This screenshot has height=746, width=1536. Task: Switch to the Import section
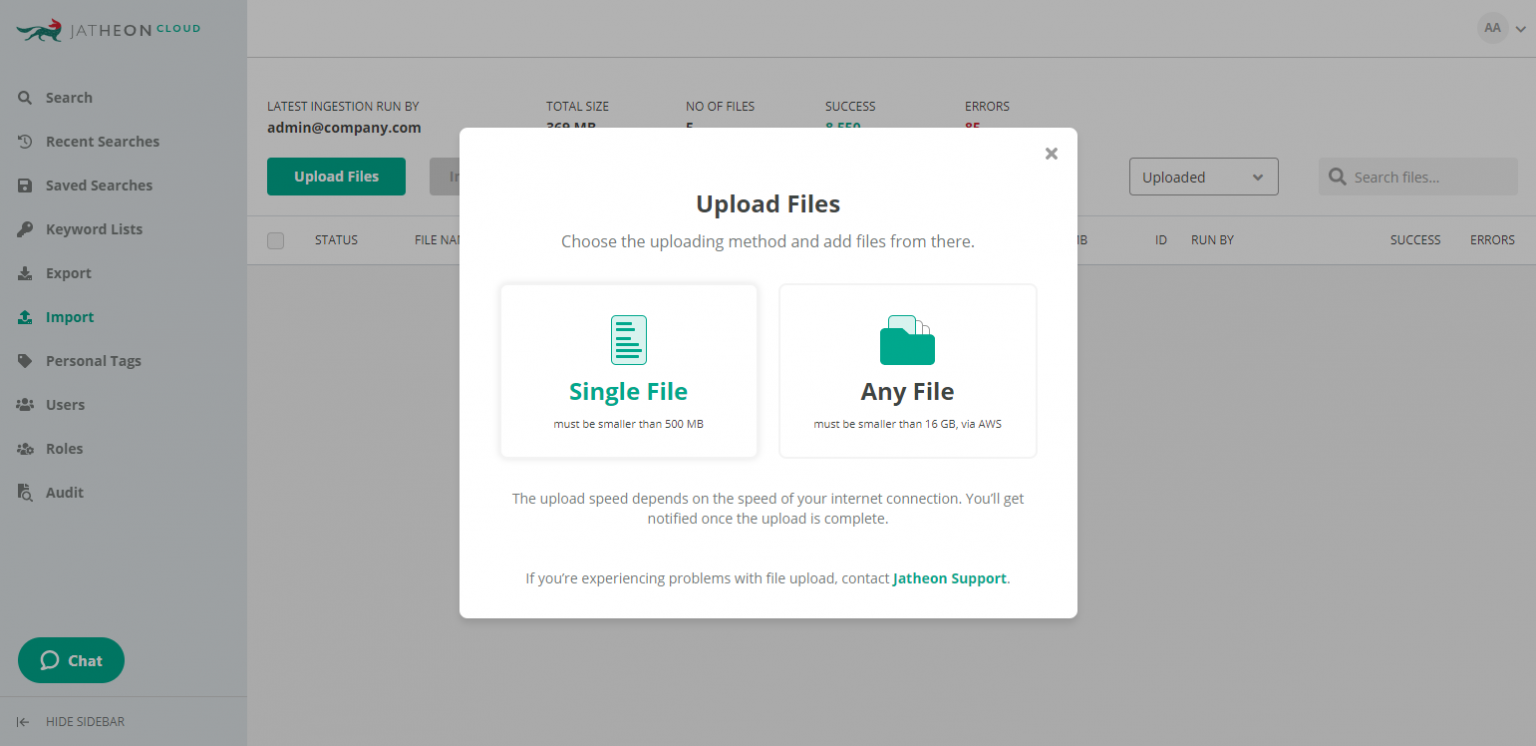[26, 316]
